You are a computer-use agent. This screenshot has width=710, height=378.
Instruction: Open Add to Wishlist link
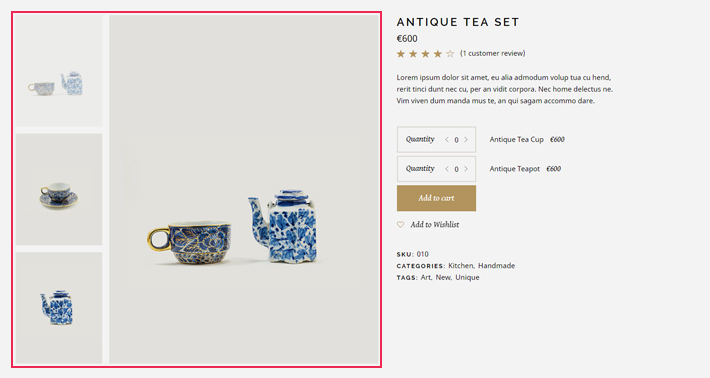tap(435, 225)
